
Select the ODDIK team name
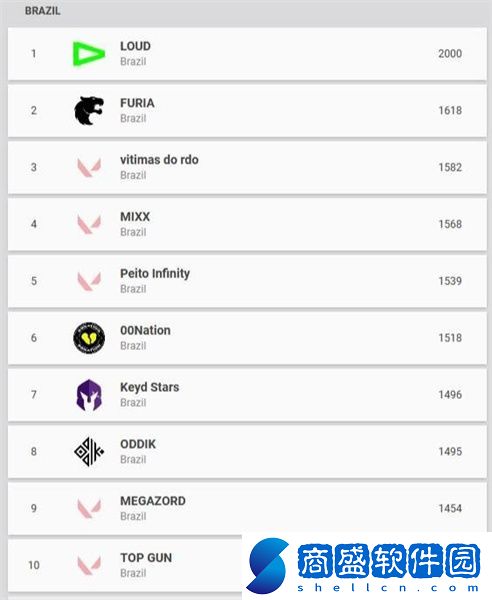[x=138, y=444]
